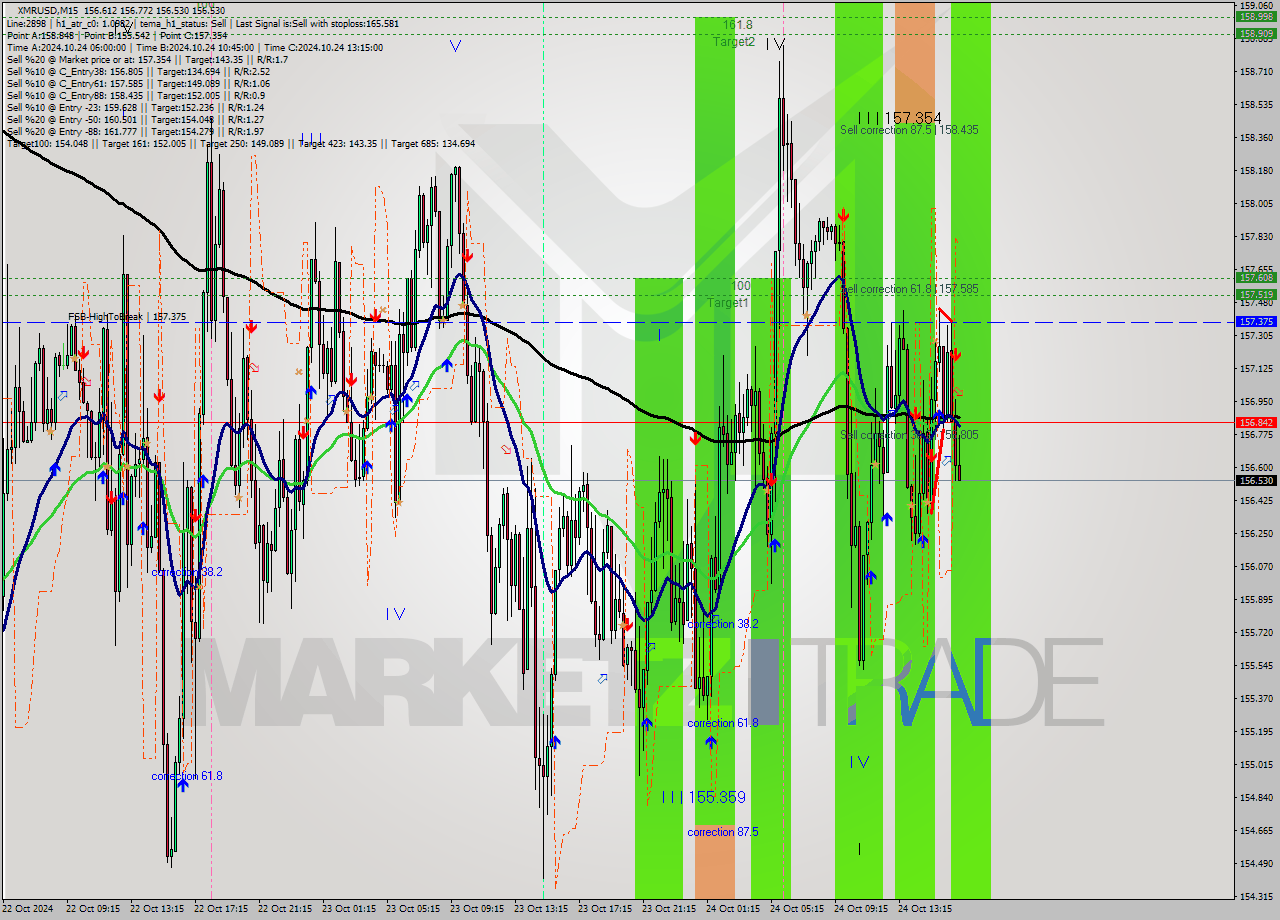Viewport: 1280px width, 920px height.
Task: Click the black 156.530 current price tag
Action: [1256, 480]
